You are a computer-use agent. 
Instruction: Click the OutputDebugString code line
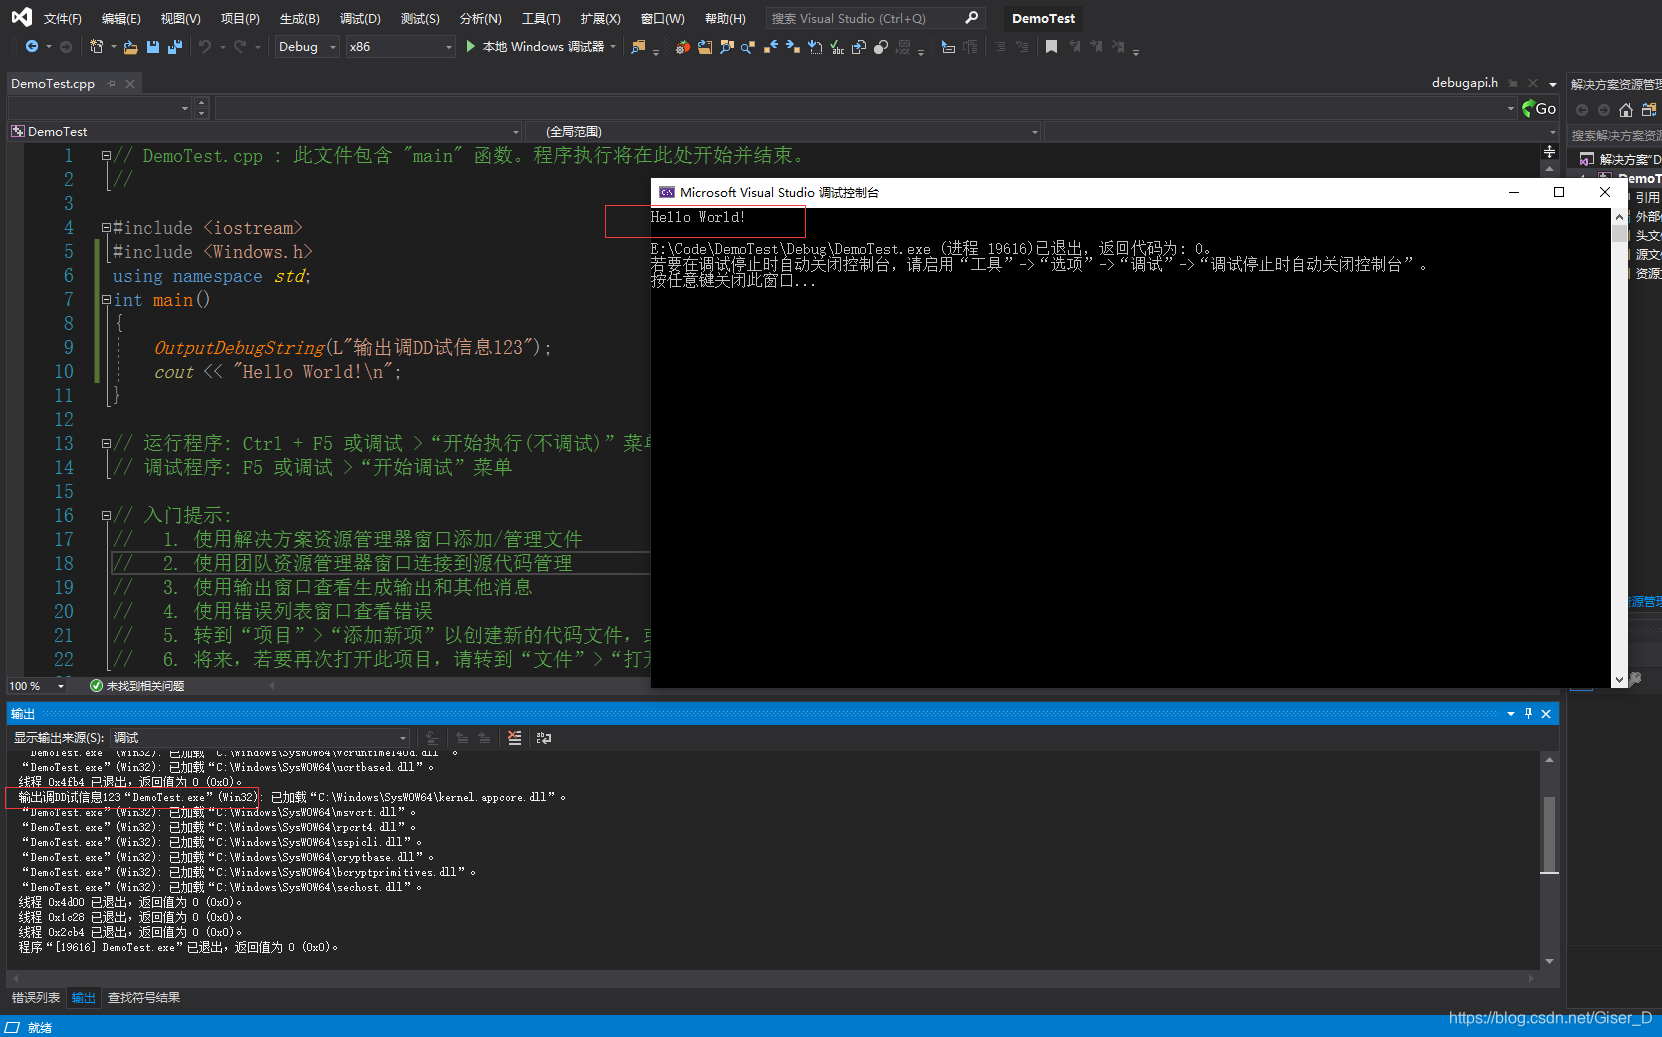click(352, 348)
